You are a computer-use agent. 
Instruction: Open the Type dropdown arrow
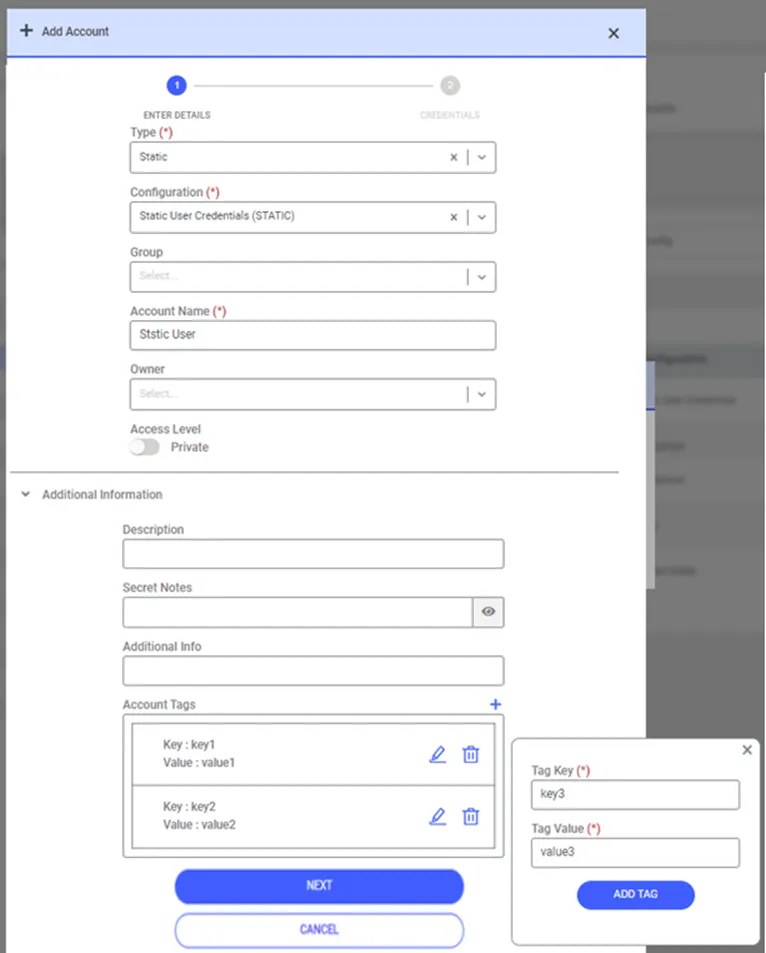tap(481, 157)
